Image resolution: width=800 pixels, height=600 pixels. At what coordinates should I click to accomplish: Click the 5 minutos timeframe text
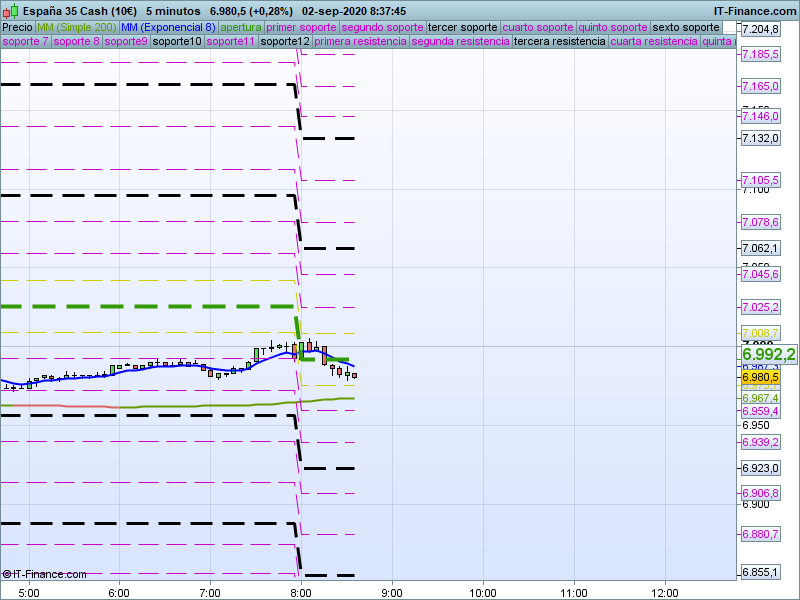(x=173, y=11)
